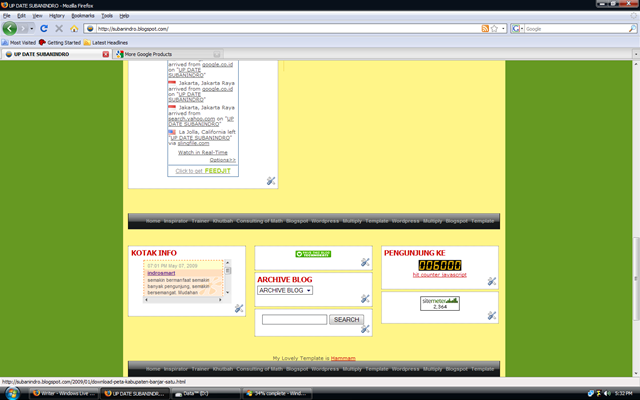Open the Bookmarks menu
The image size is (640, 400).
point(83,16)
